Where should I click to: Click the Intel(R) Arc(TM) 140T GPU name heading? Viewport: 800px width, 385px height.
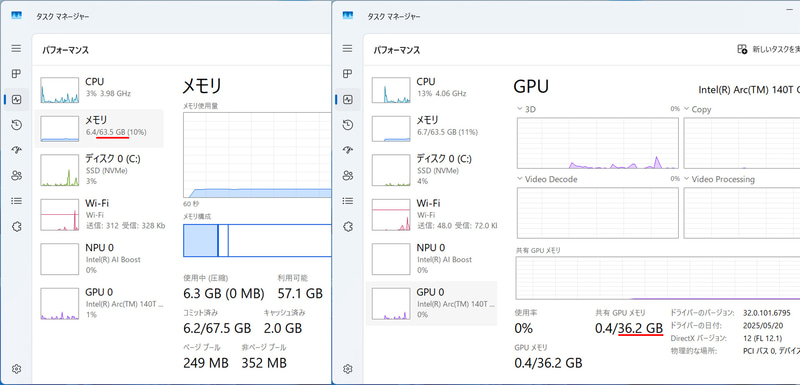749,90
